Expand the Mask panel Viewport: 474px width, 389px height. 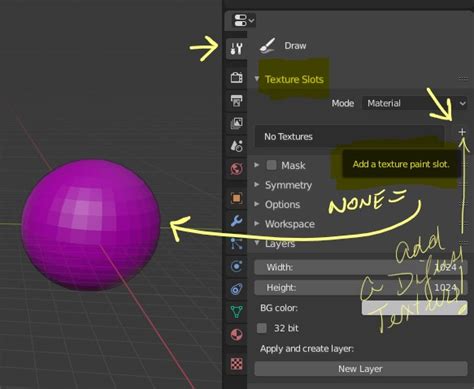tap(257, 165)
